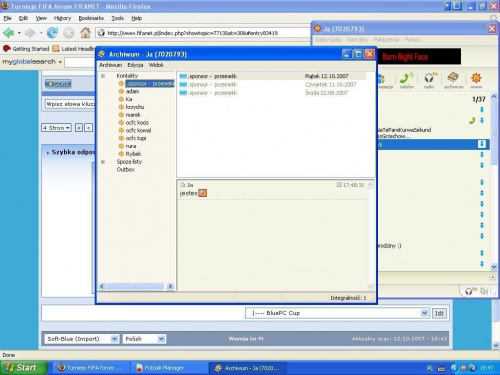
Task: Click the Firefox Back arrow button
Action: tap(9, 33)
